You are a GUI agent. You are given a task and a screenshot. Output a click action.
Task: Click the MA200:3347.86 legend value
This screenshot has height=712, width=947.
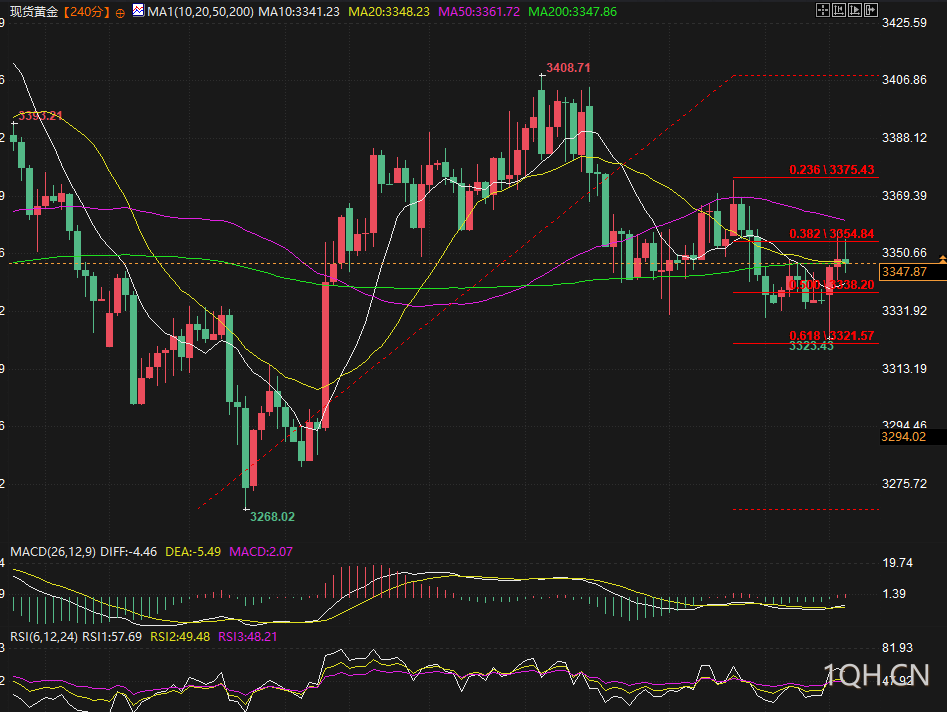[x=573, y=11]
